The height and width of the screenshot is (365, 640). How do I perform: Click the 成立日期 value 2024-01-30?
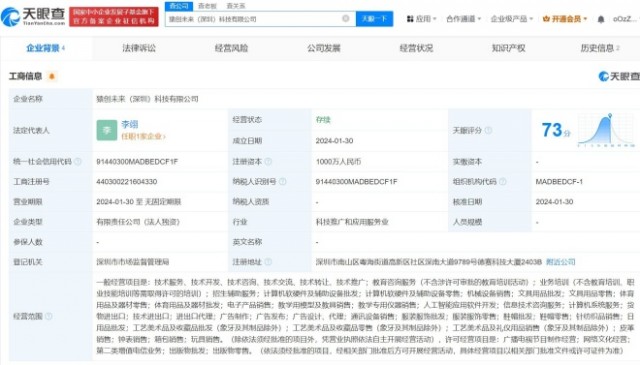[x=334, y=141]
